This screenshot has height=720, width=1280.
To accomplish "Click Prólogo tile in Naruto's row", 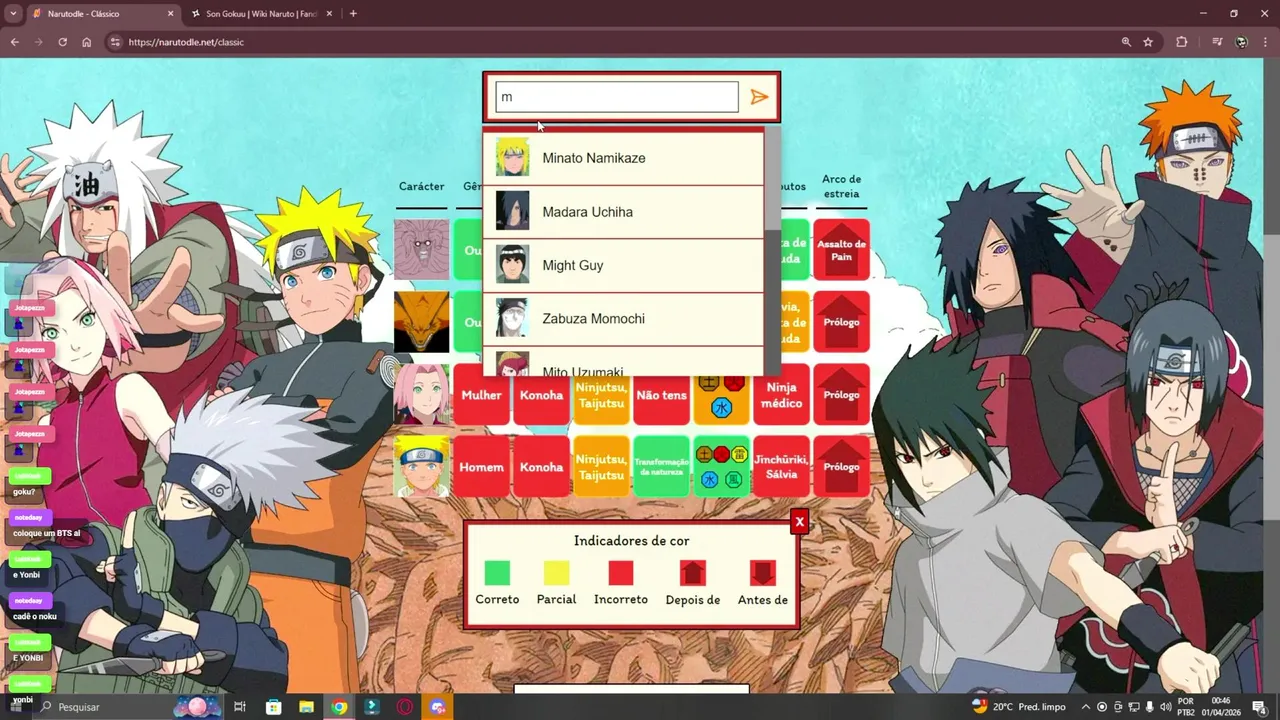I will (841, 466).
